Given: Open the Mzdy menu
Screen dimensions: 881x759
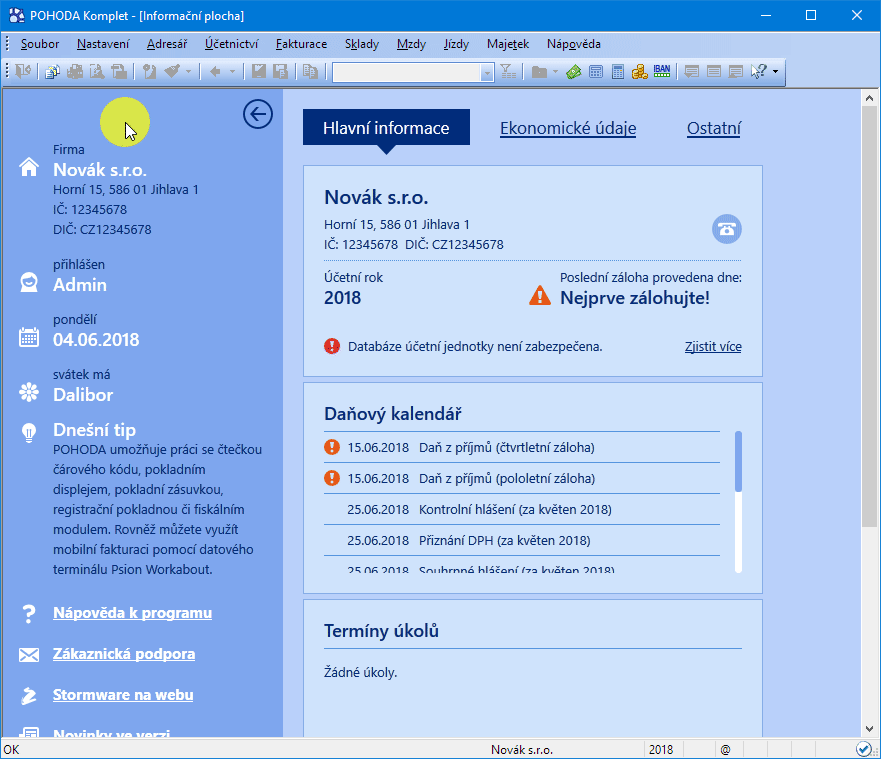Looking at the screenshot, I should [411, 44].
